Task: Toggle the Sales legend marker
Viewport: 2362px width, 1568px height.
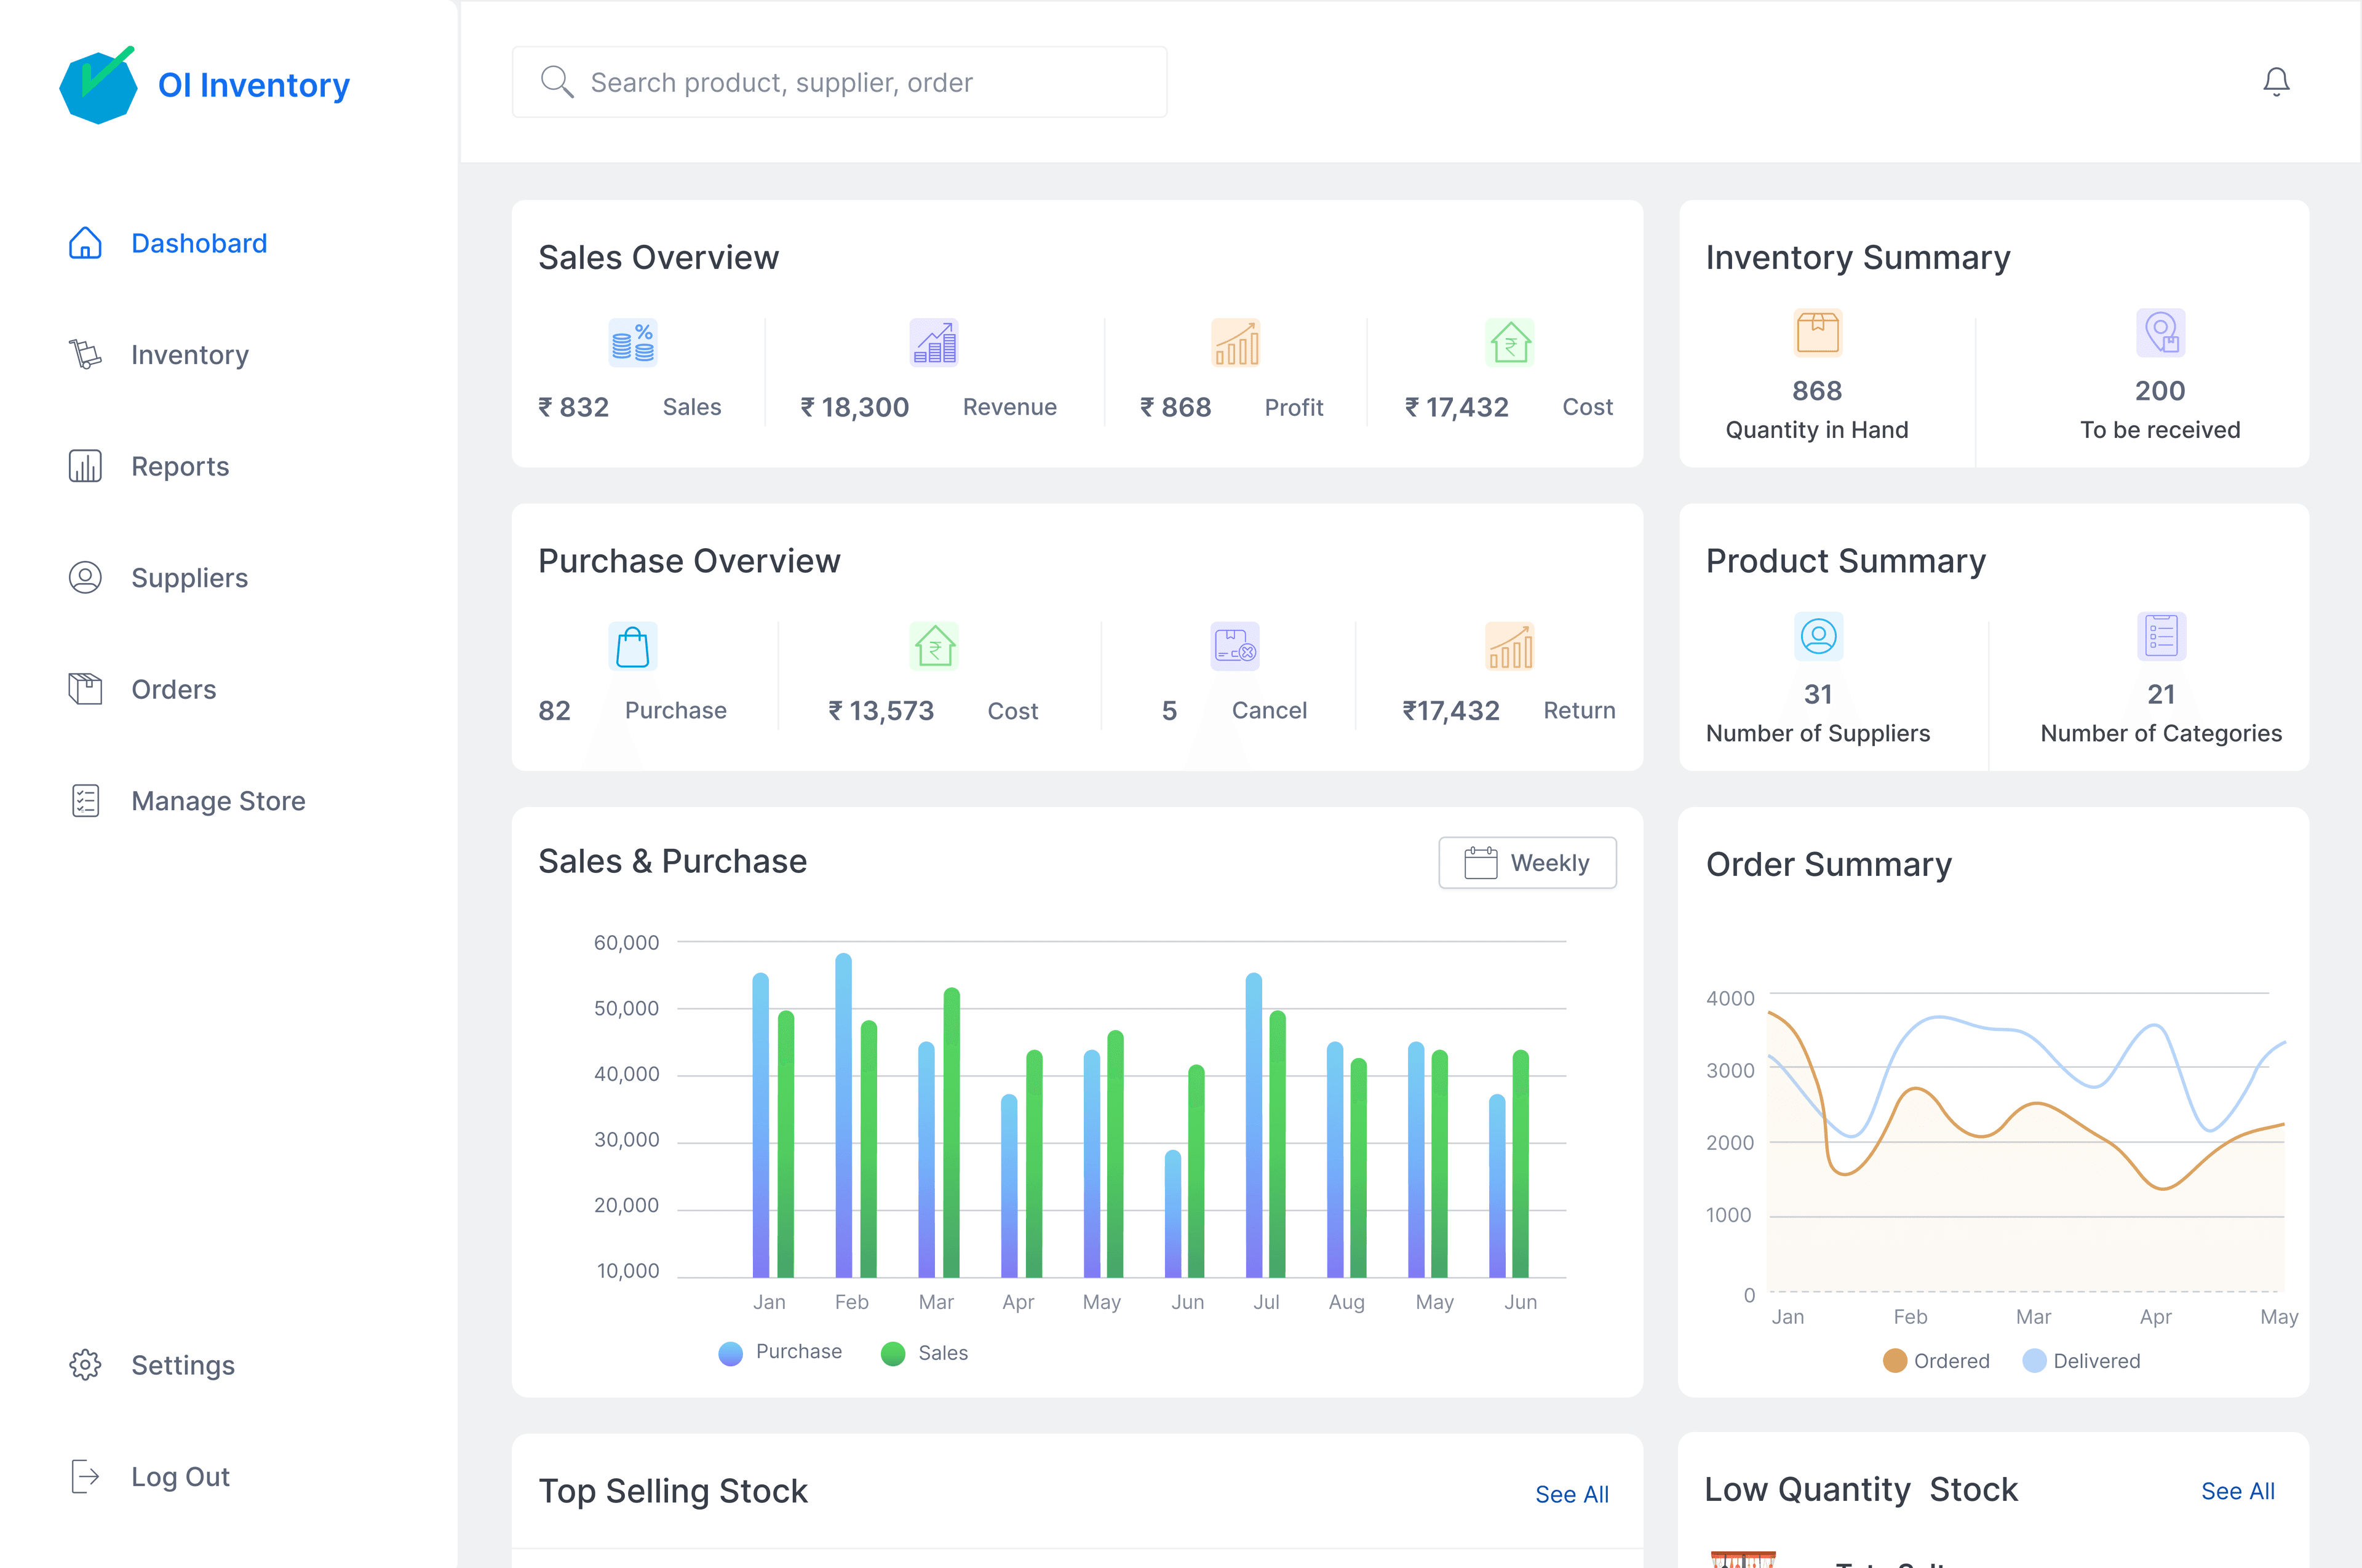Action: 893,1353
